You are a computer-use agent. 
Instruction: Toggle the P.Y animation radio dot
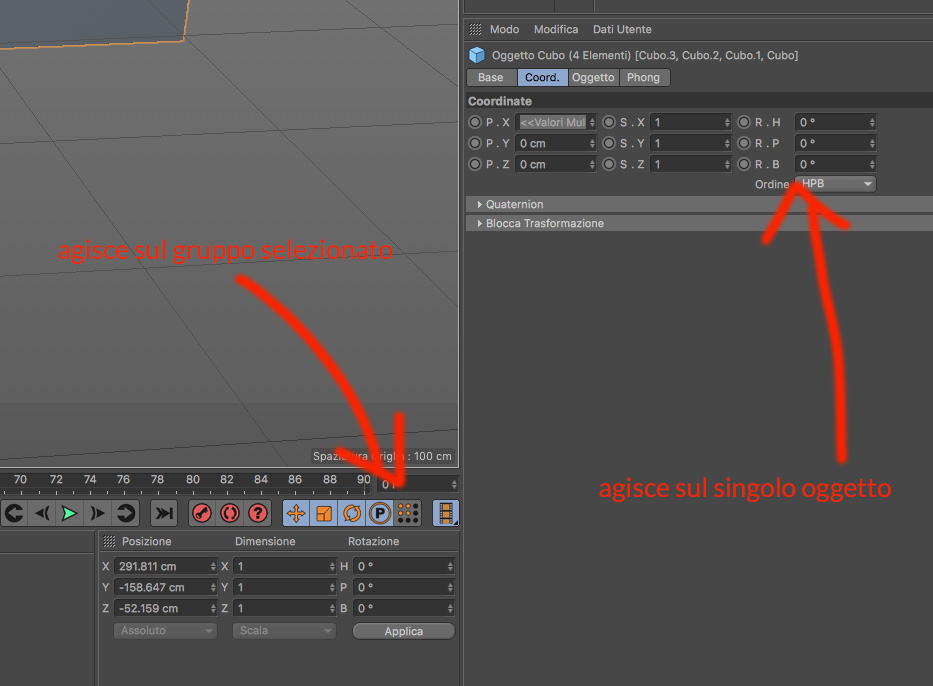point(474,143)
